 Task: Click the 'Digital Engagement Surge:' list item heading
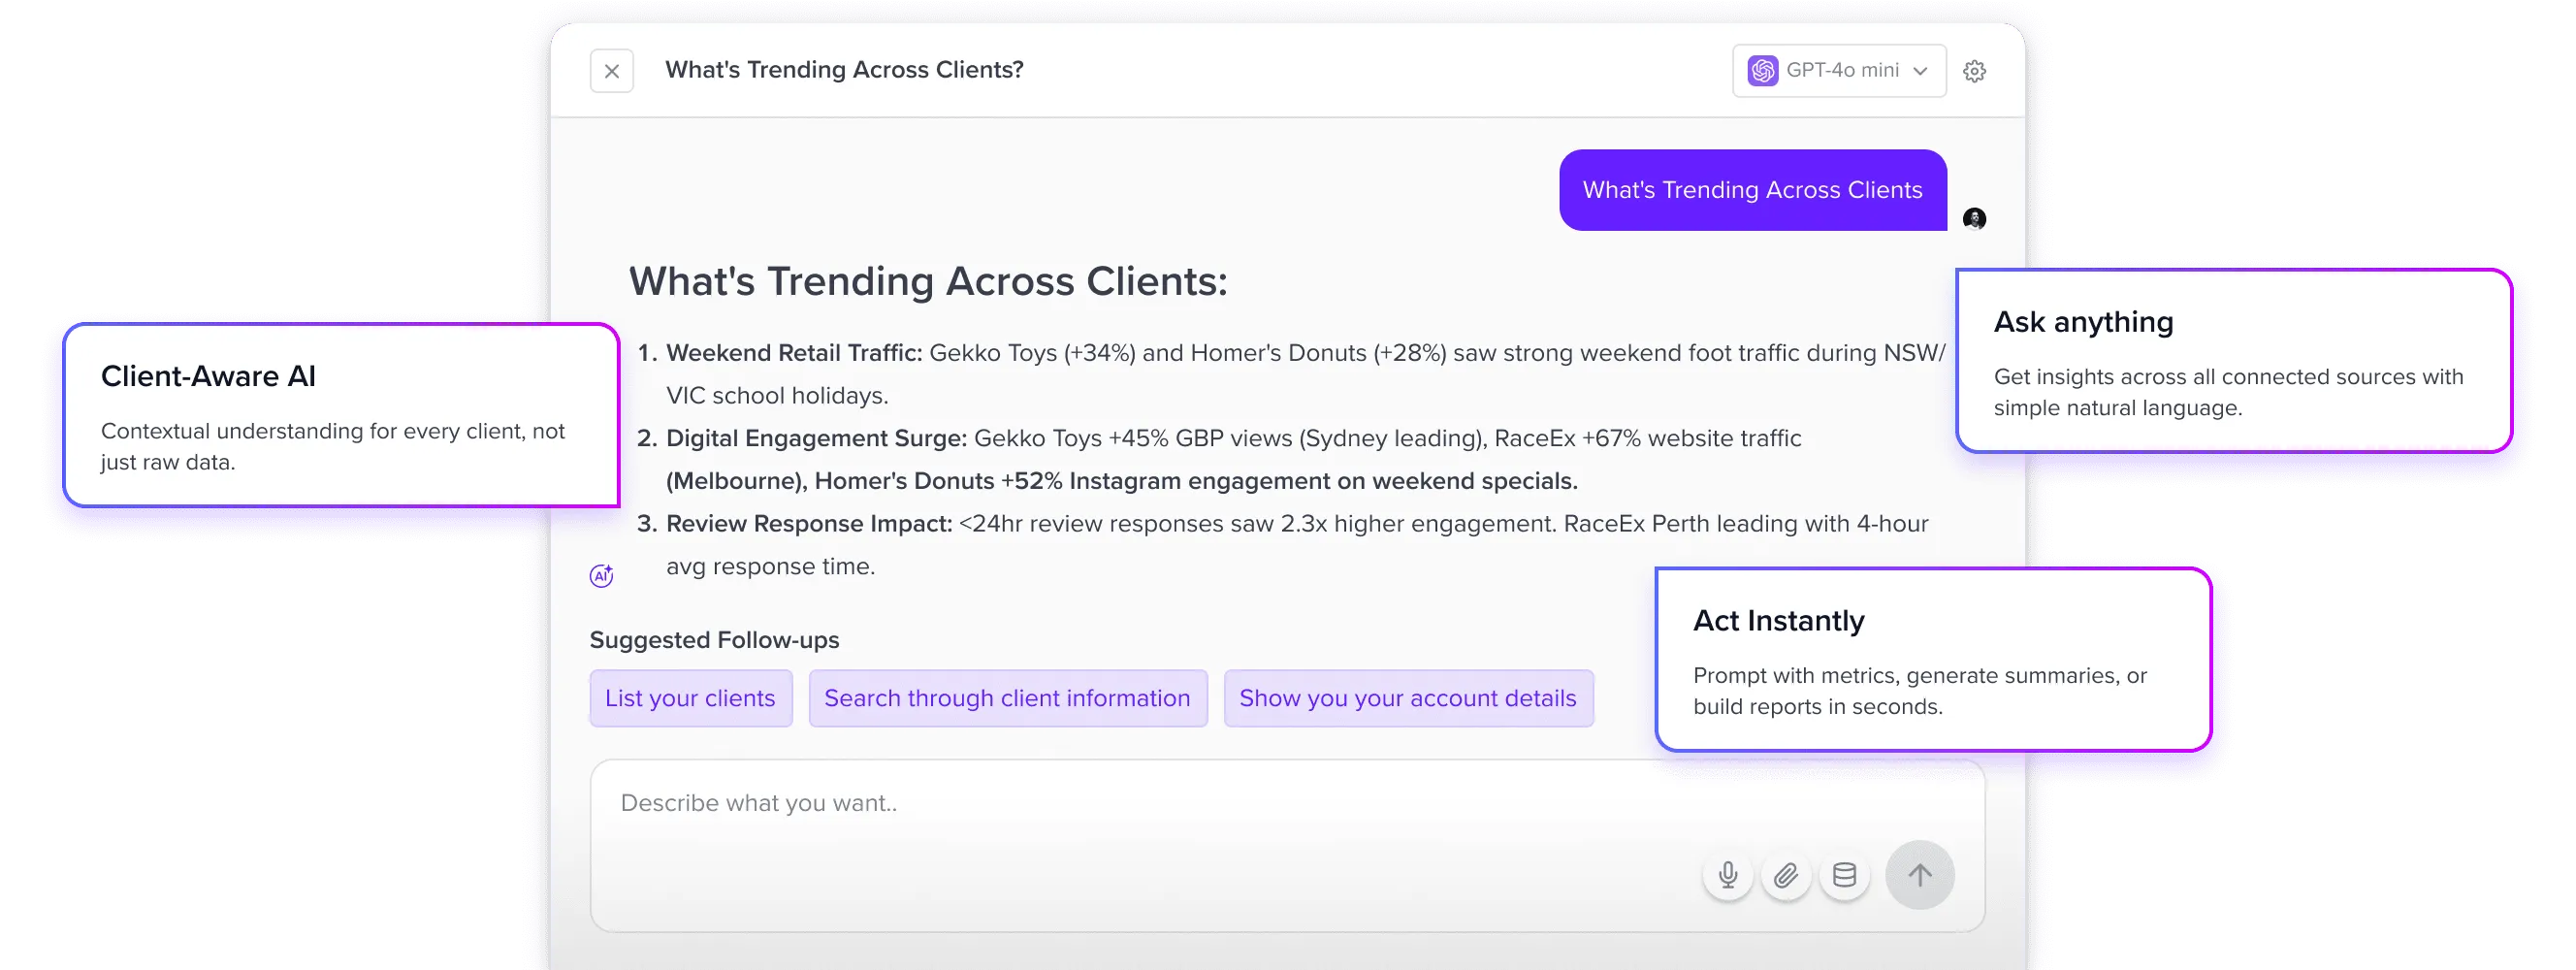816,438
